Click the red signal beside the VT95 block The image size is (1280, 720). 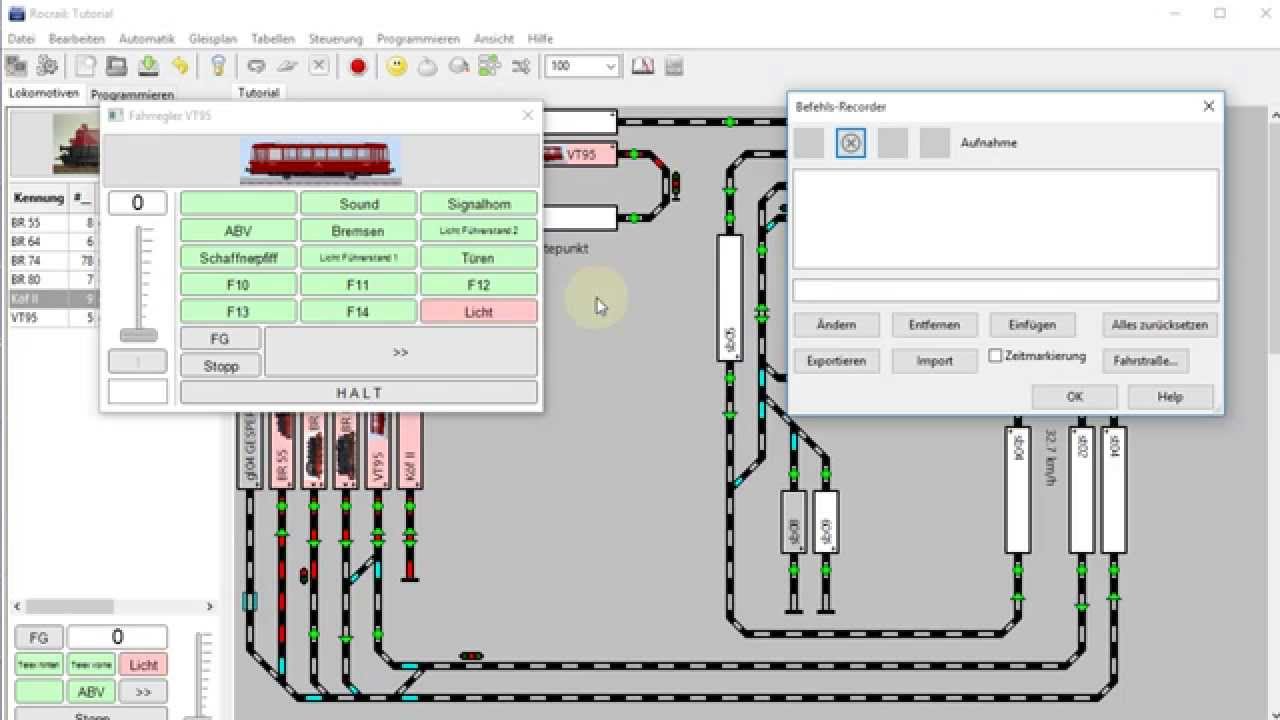point(676,183)
